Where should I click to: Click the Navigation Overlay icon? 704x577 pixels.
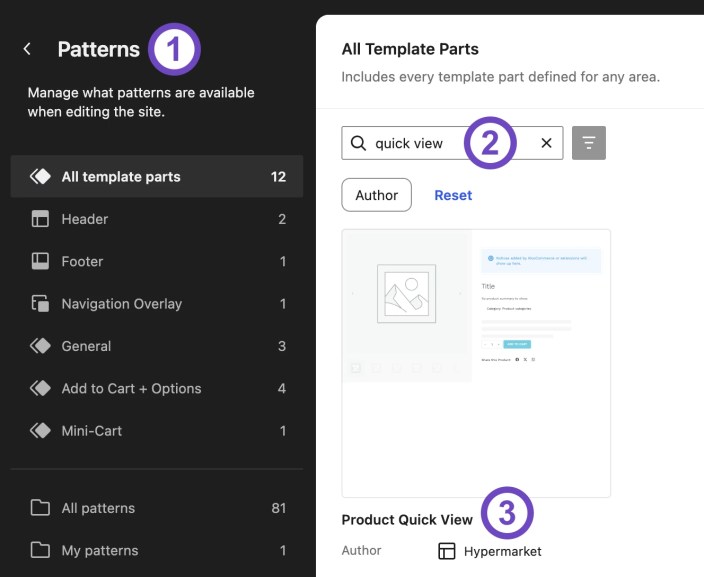pyautogui.click(x=40, y=304)
